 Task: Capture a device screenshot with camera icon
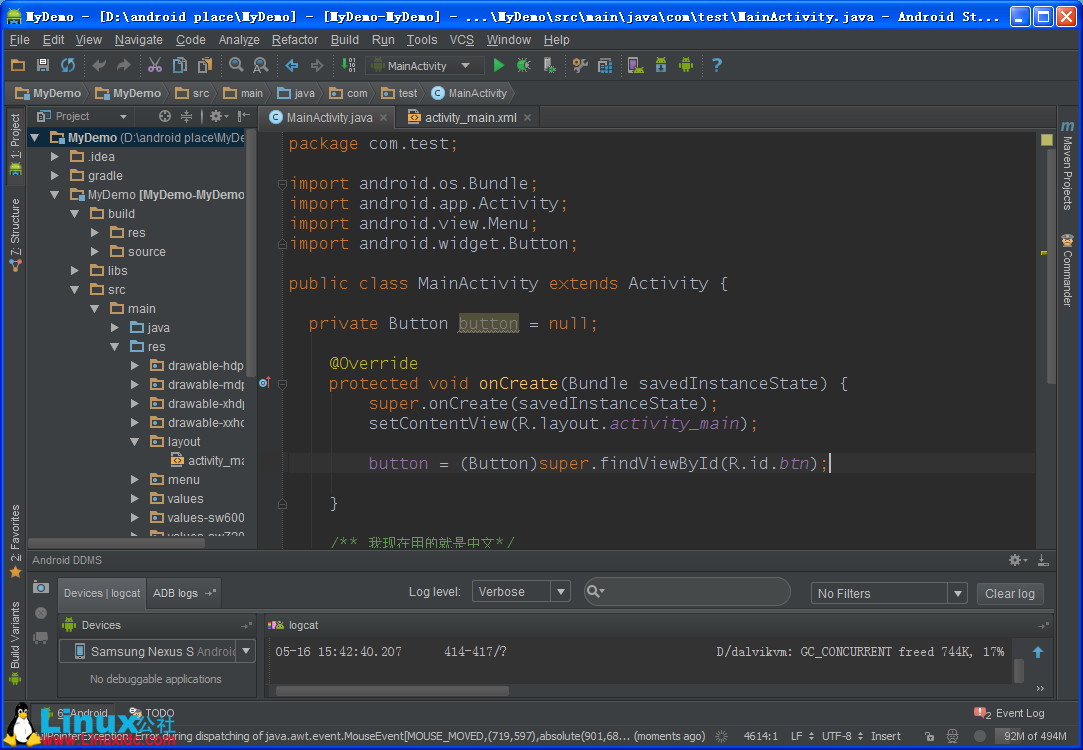41,587
